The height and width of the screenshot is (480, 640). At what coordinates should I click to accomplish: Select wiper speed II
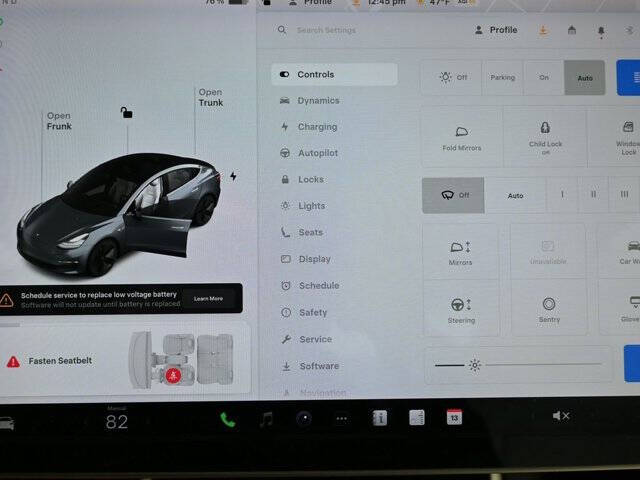pyautogui.click(x=593, y=195)
